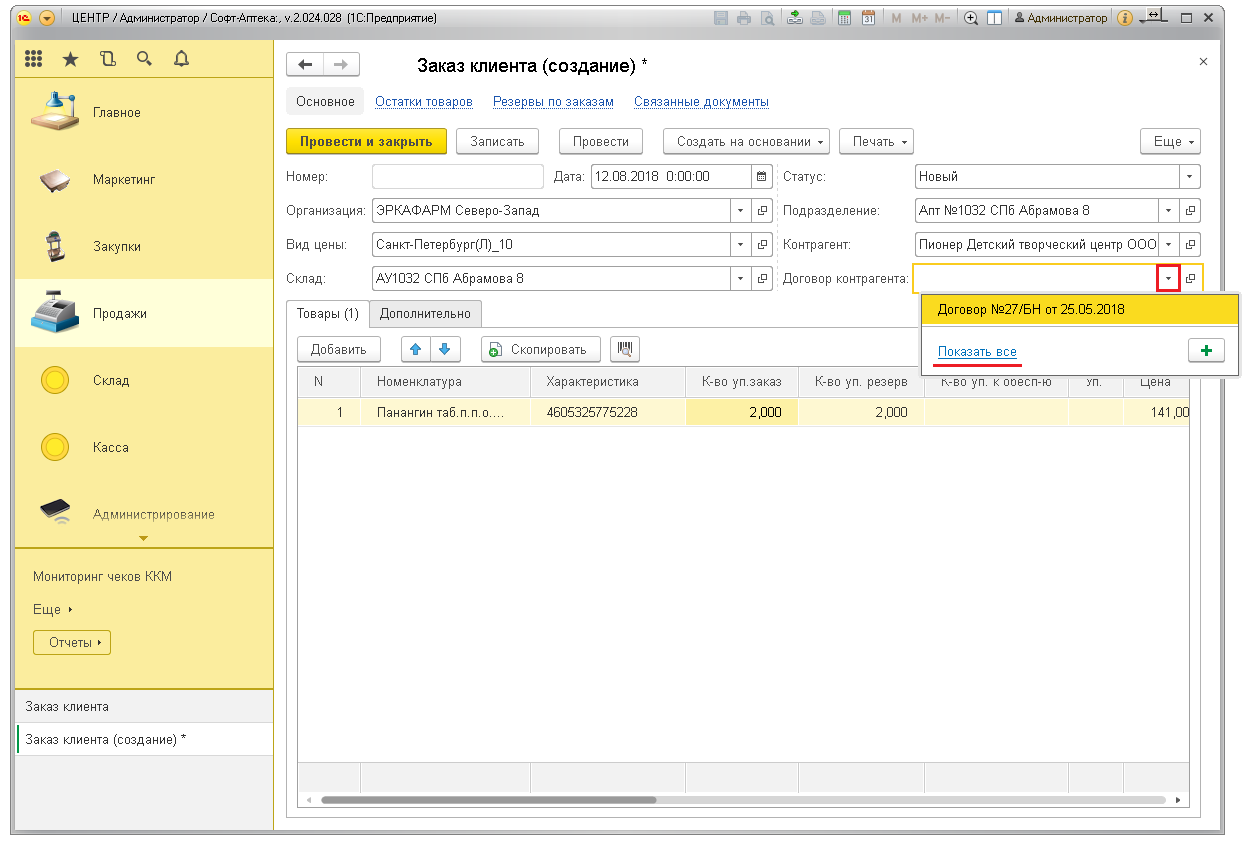
Task: Click the Показать все link
Action: [977, 352]
